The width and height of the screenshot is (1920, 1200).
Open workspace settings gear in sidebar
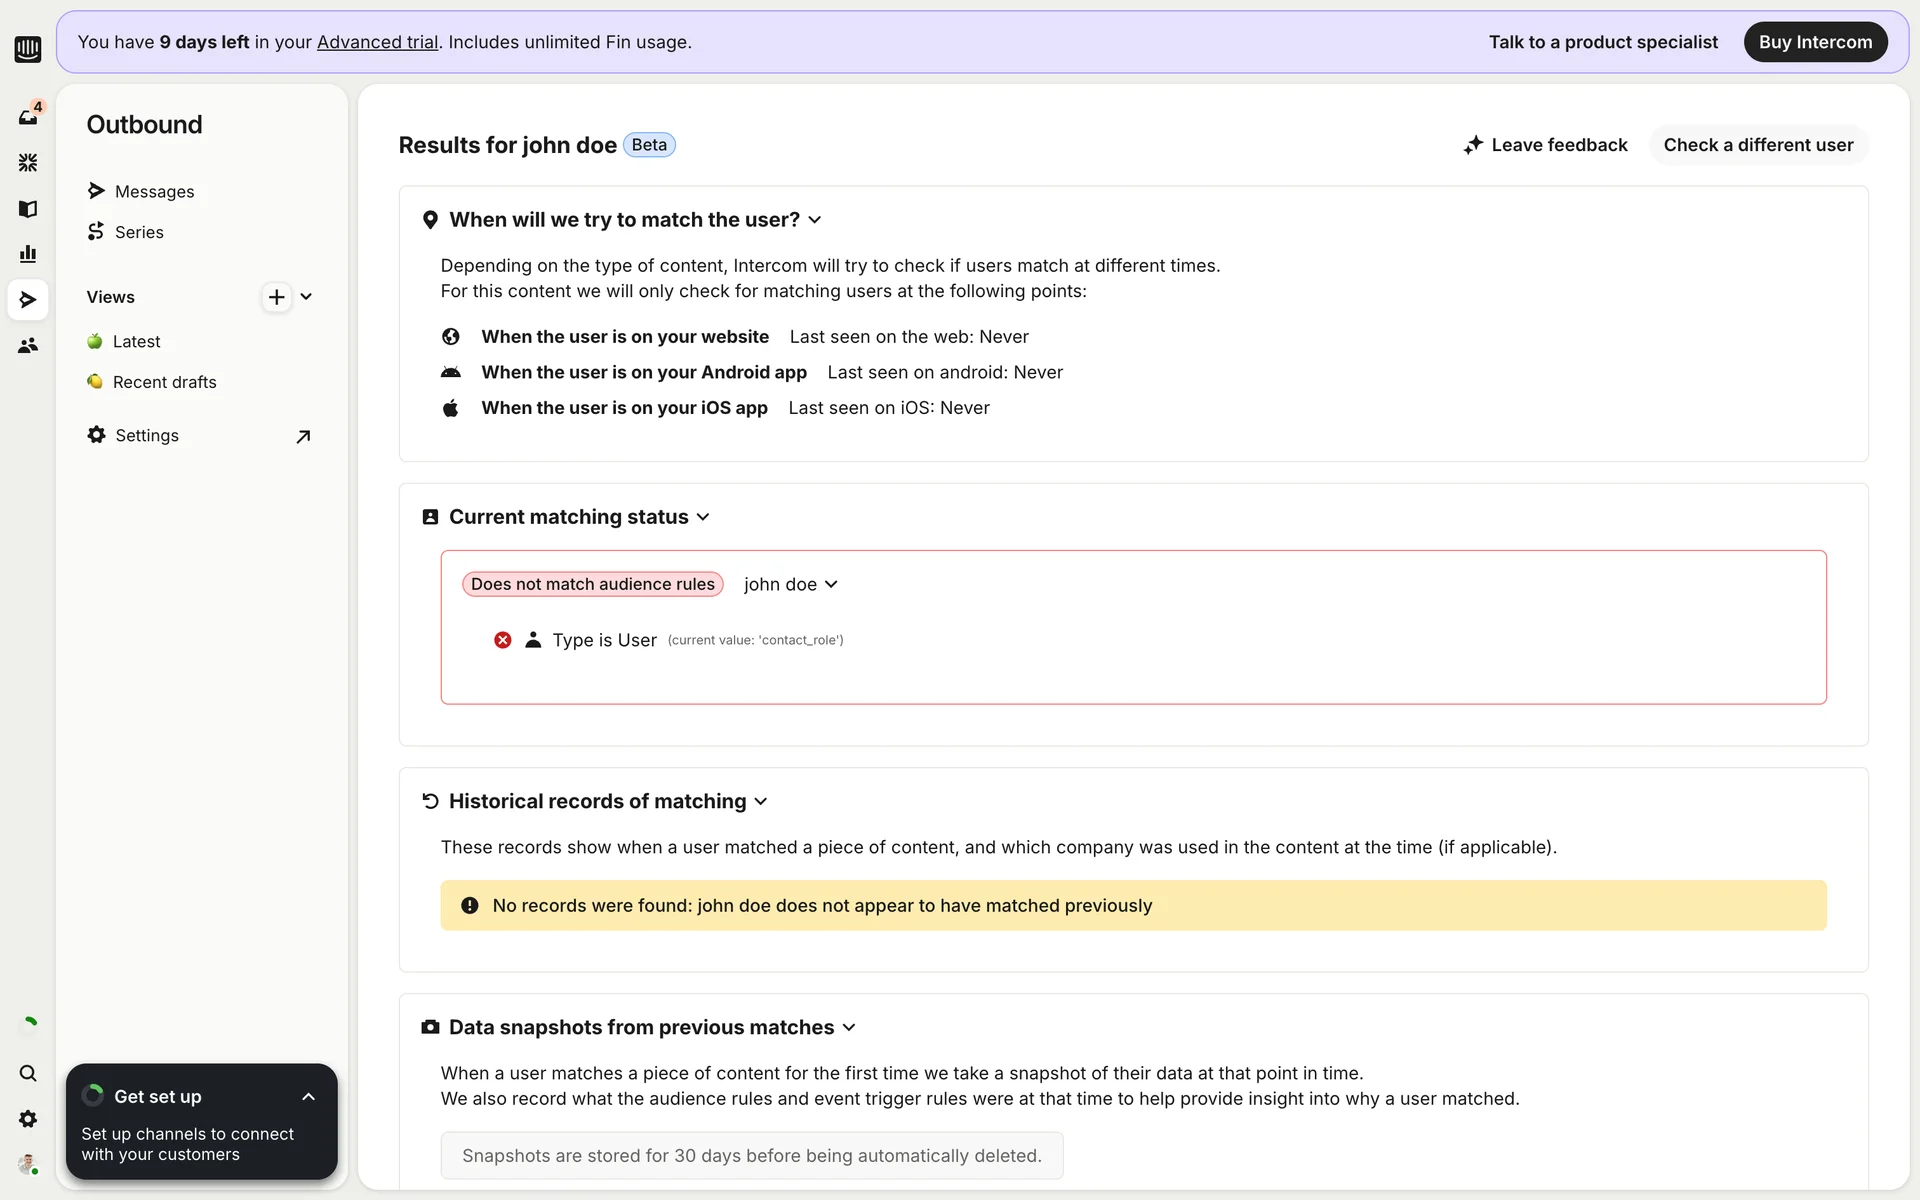[x=28, y=1119]
